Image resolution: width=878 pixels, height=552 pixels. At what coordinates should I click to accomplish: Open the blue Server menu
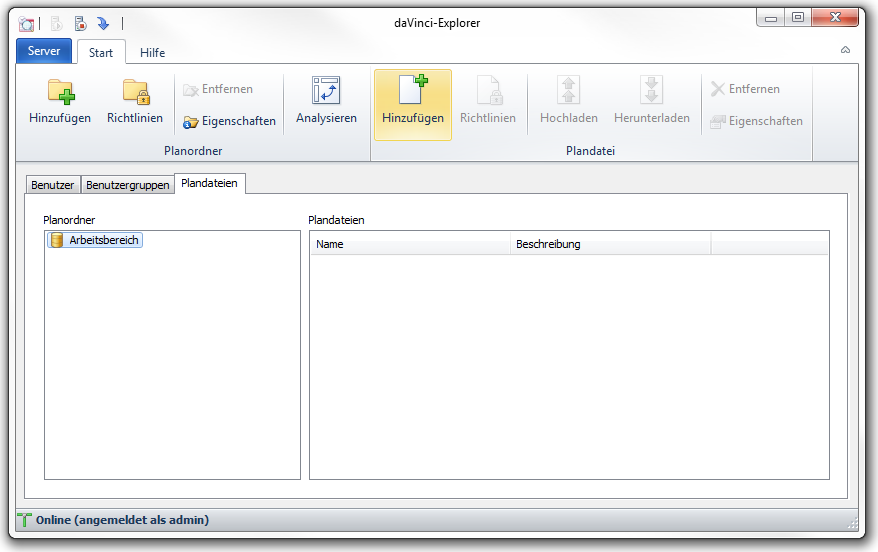[44, 51]
